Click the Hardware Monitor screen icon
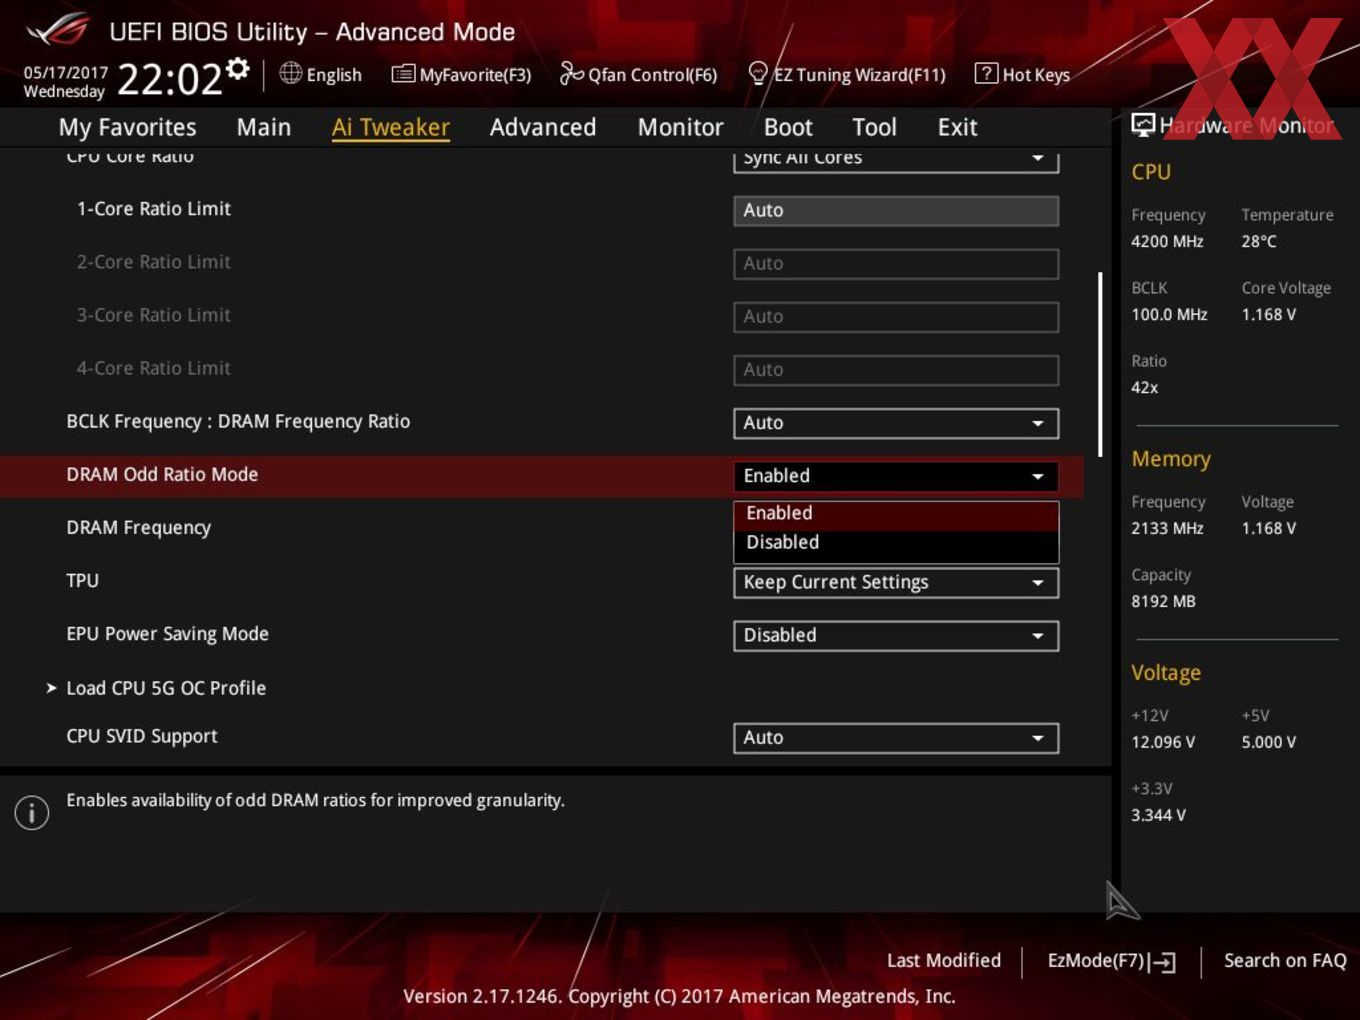1360x1020 pixels. [x=1143, y=124]
